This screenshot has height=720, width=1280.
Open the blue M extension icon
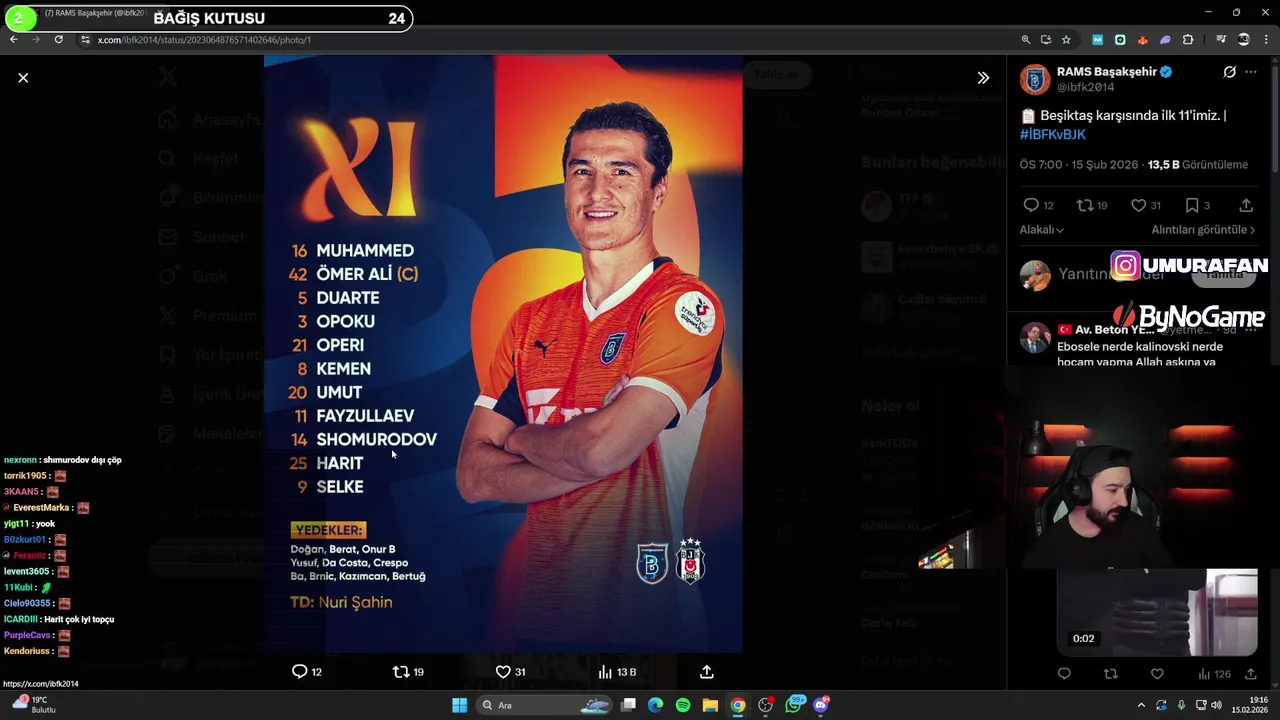(x=1098, y=40)
